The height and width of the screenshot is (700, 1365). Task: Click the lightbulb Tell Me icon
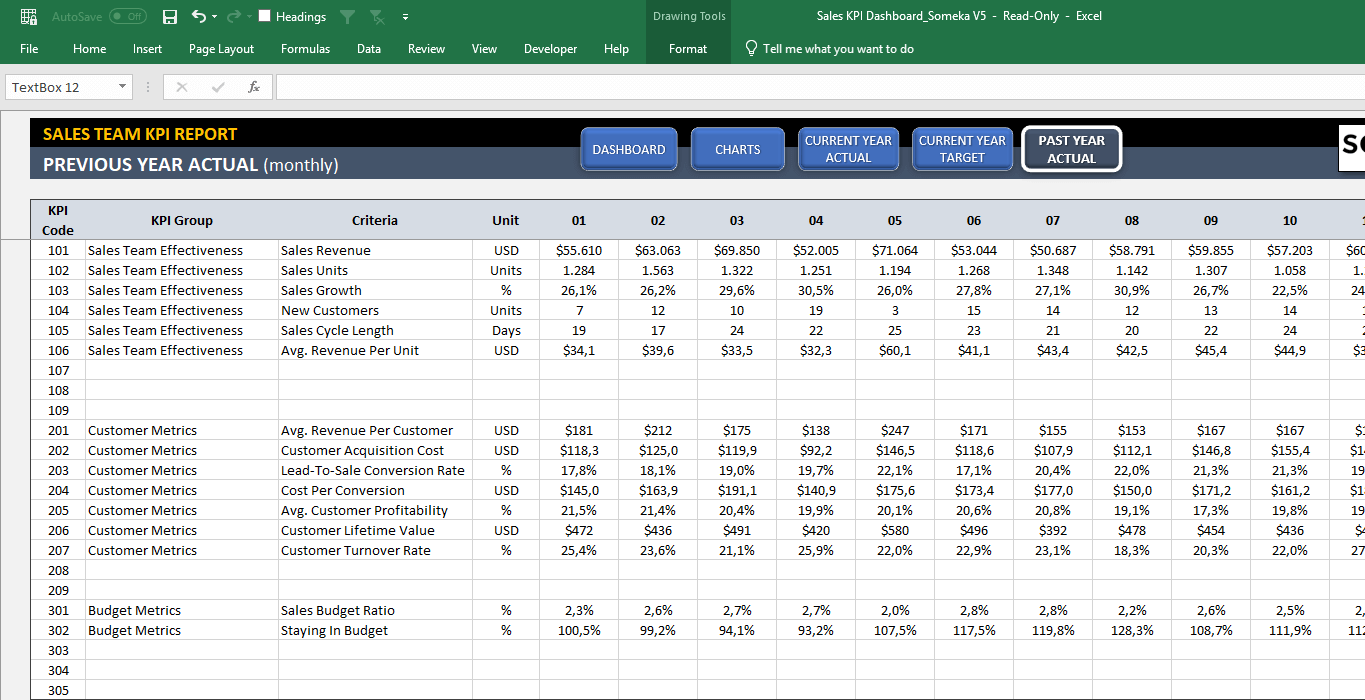point(751,48)
